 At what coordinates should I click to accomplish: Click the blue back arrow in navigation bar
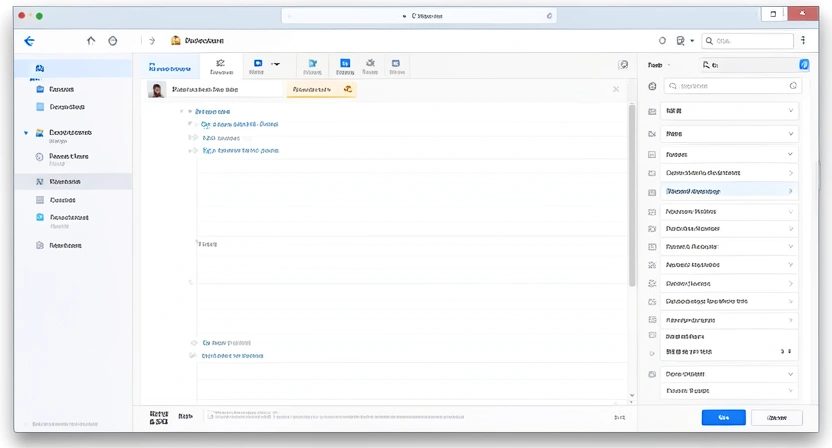point(29,41)
